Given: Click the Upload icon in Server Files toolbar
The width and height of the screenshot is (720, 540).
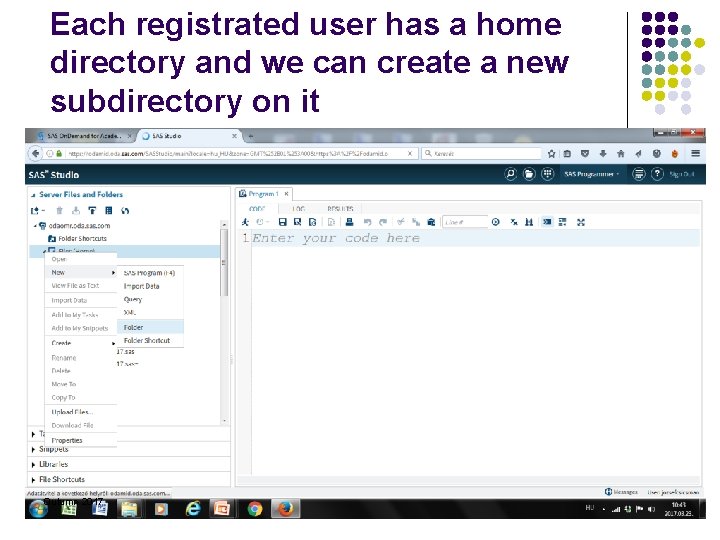Looking at the screenshot, I should point(92,211).
